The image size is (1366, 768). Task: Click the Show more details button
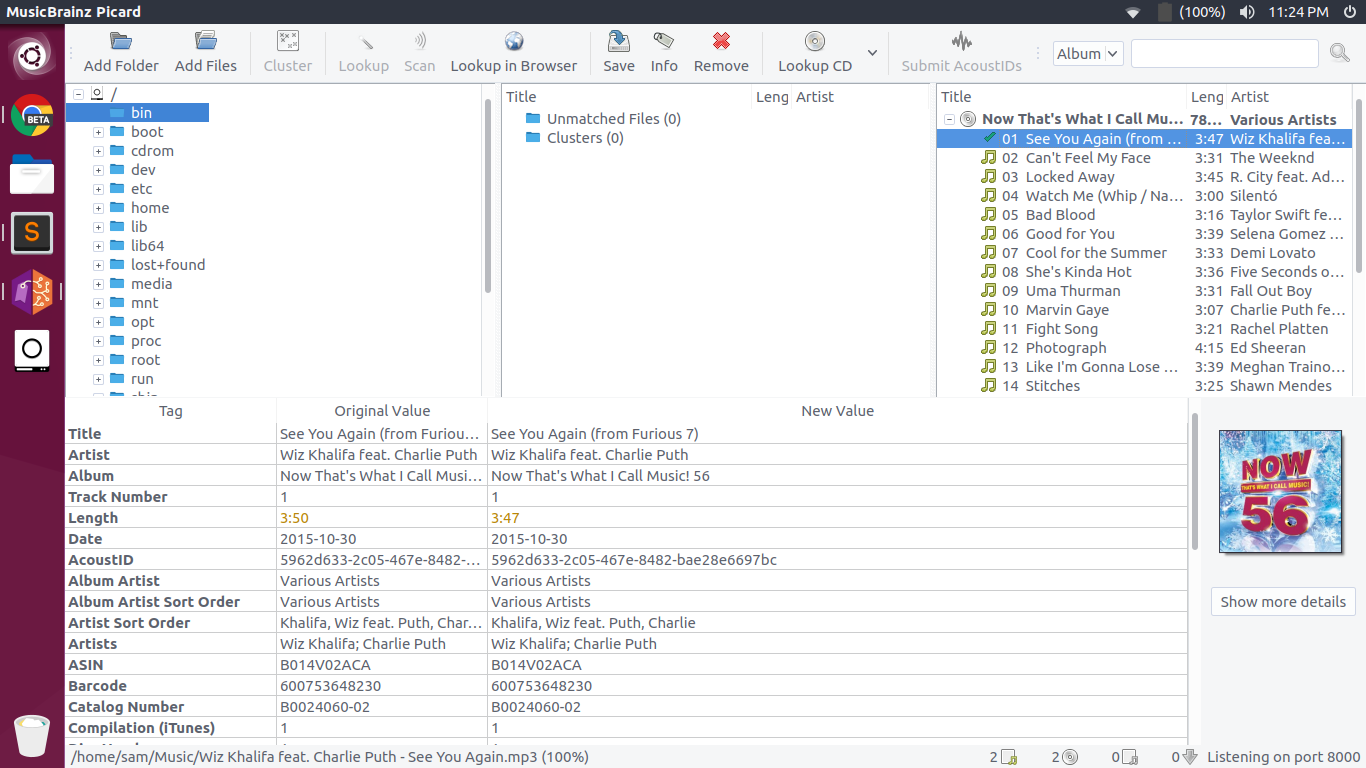[x=1283, y=602]
